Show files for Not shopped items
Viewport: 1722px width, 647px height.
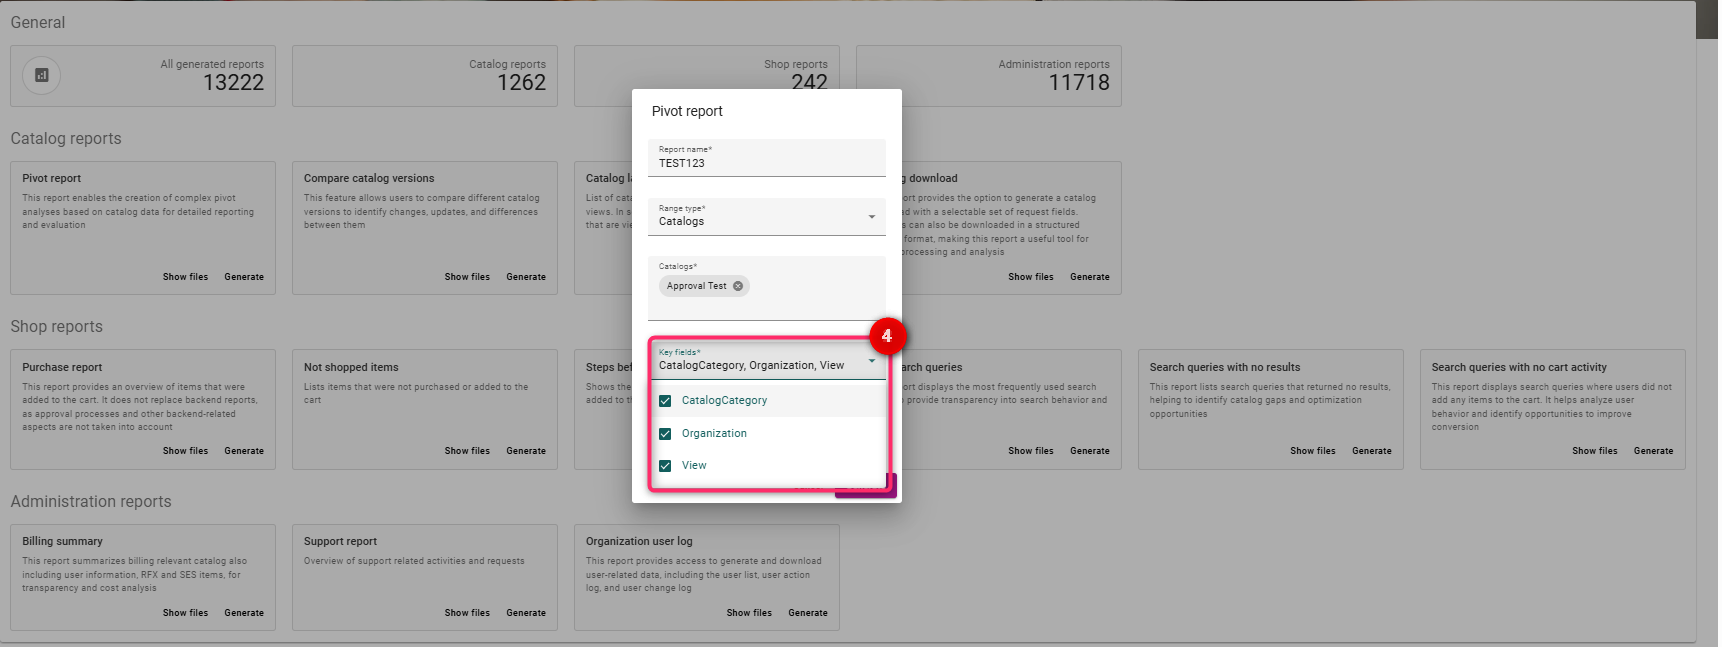click(467, 451)
